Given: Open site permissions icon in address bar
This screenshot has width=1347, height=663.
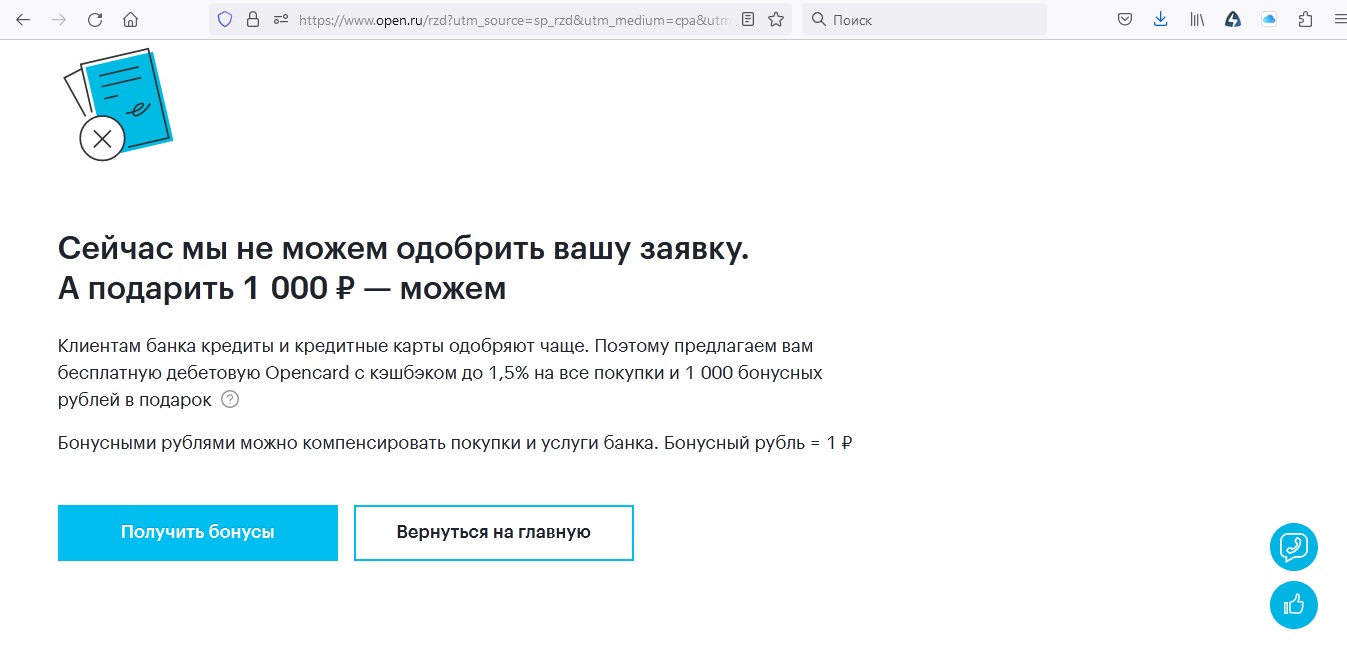Looking at the screenshot, I should (280, 19).
